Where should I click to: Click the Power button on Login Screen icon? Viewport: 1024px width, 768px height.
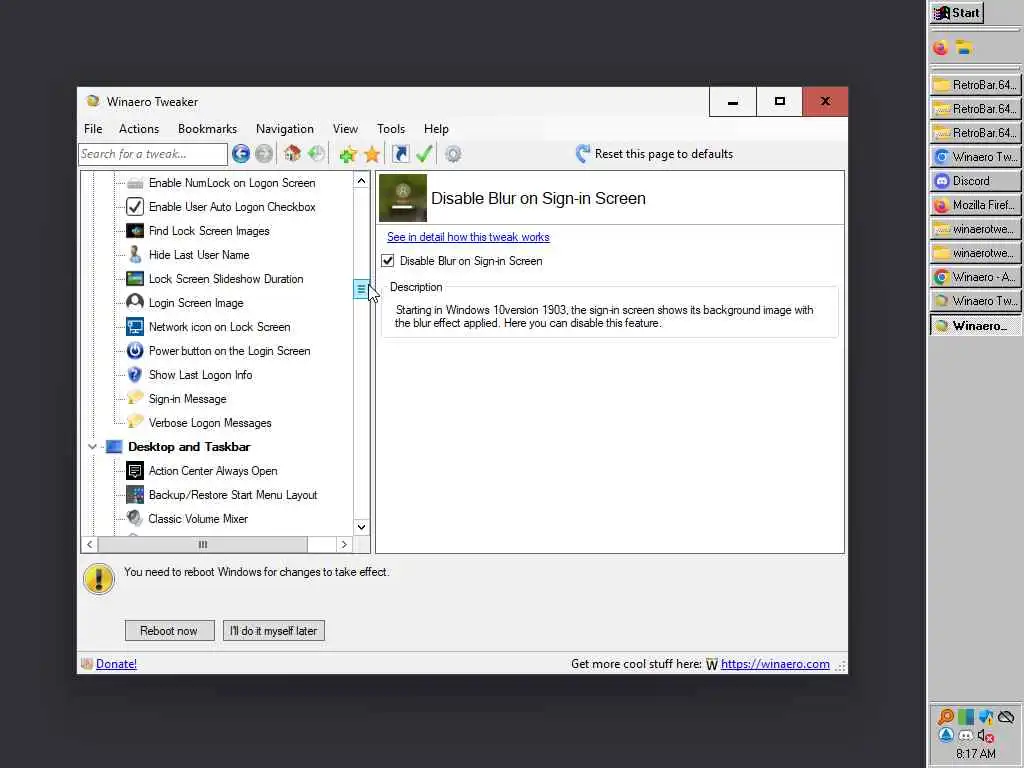(x=135, y=351)
